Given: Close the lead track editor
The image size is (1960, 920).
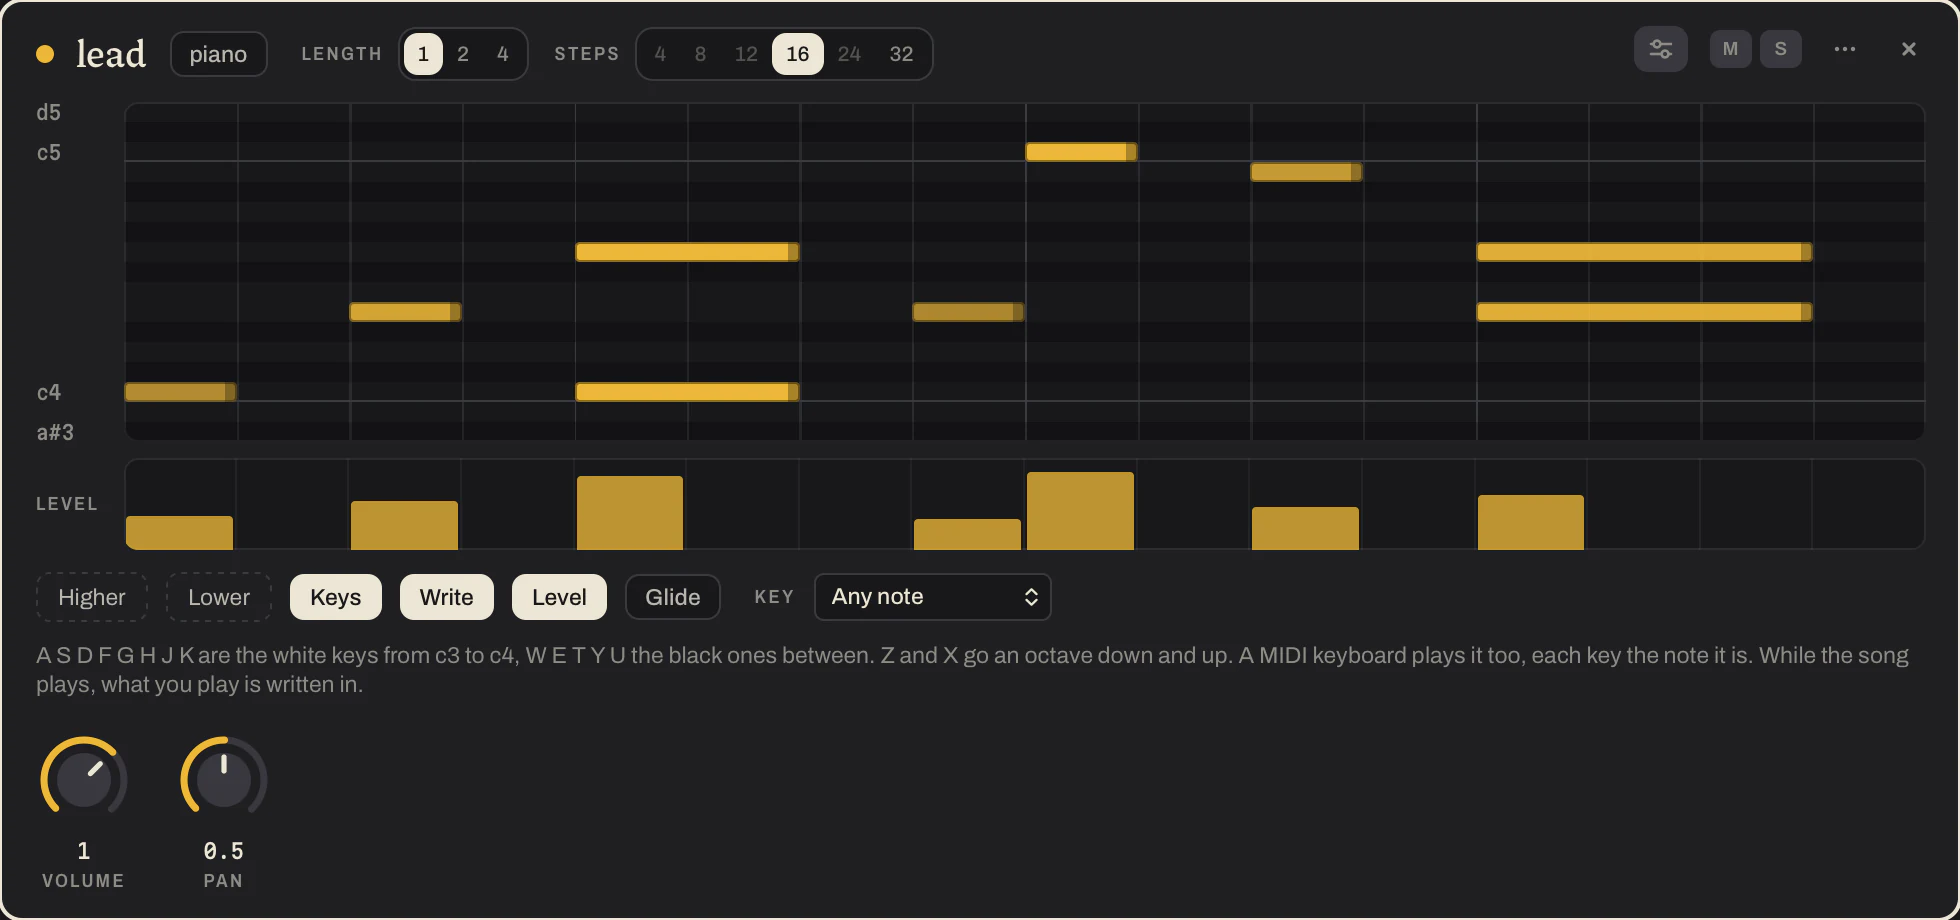Looking at the screenshot, I should pos(1908,49).
